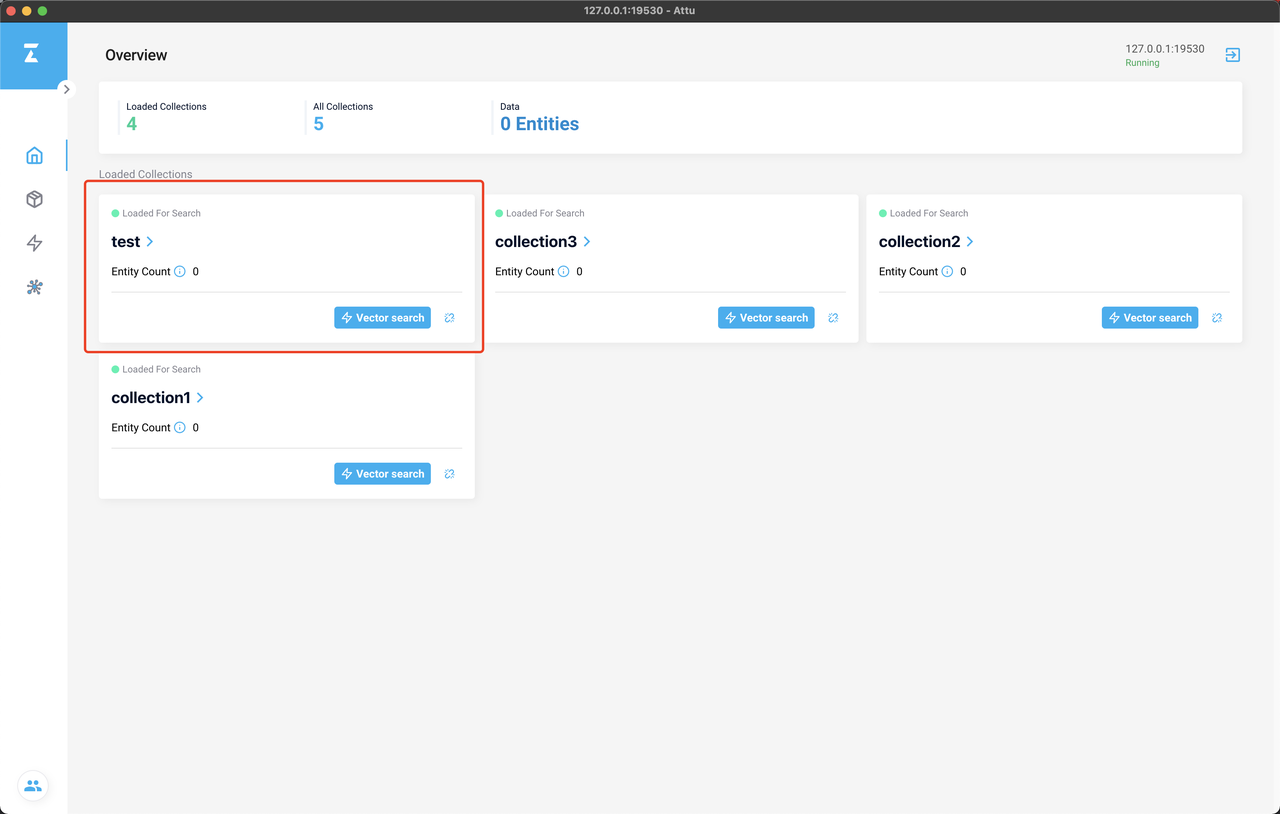The height and width of the screenshot is (814, 1280).
Task: Click Vector search button on collection1 card
Action: point(382,474)
